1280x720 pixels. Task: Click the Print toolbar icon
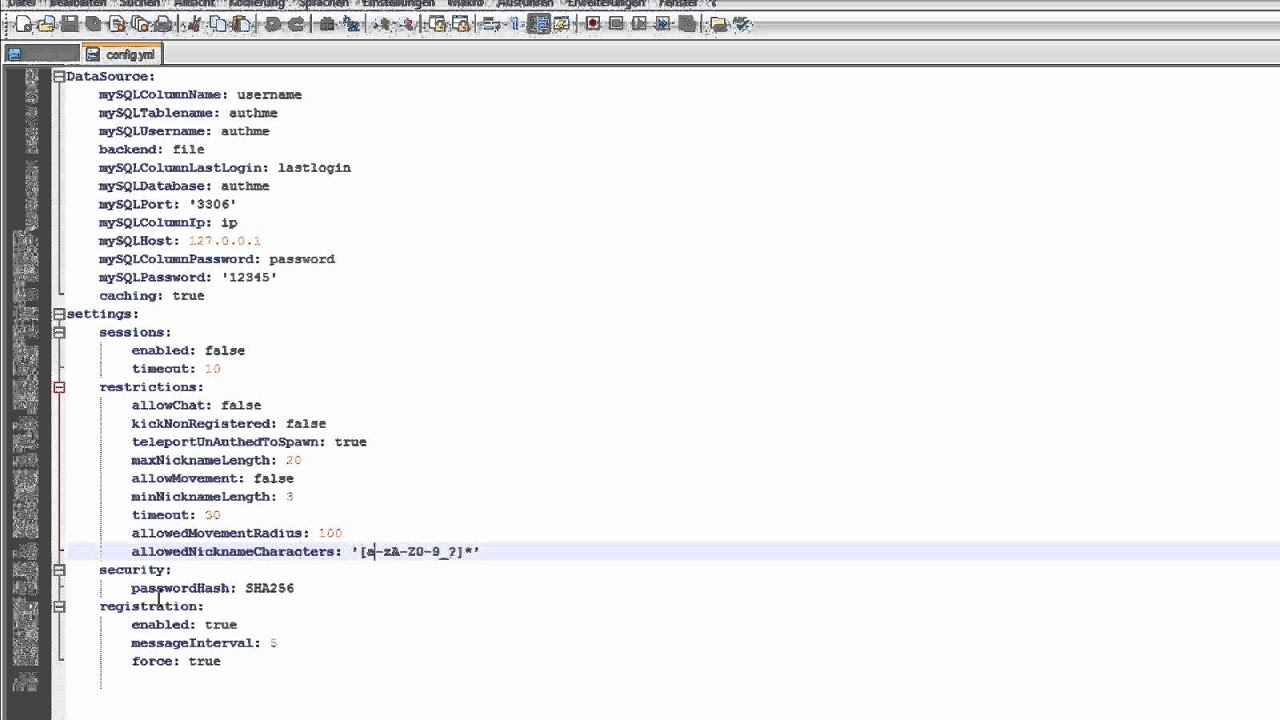(x=163, y=24)
